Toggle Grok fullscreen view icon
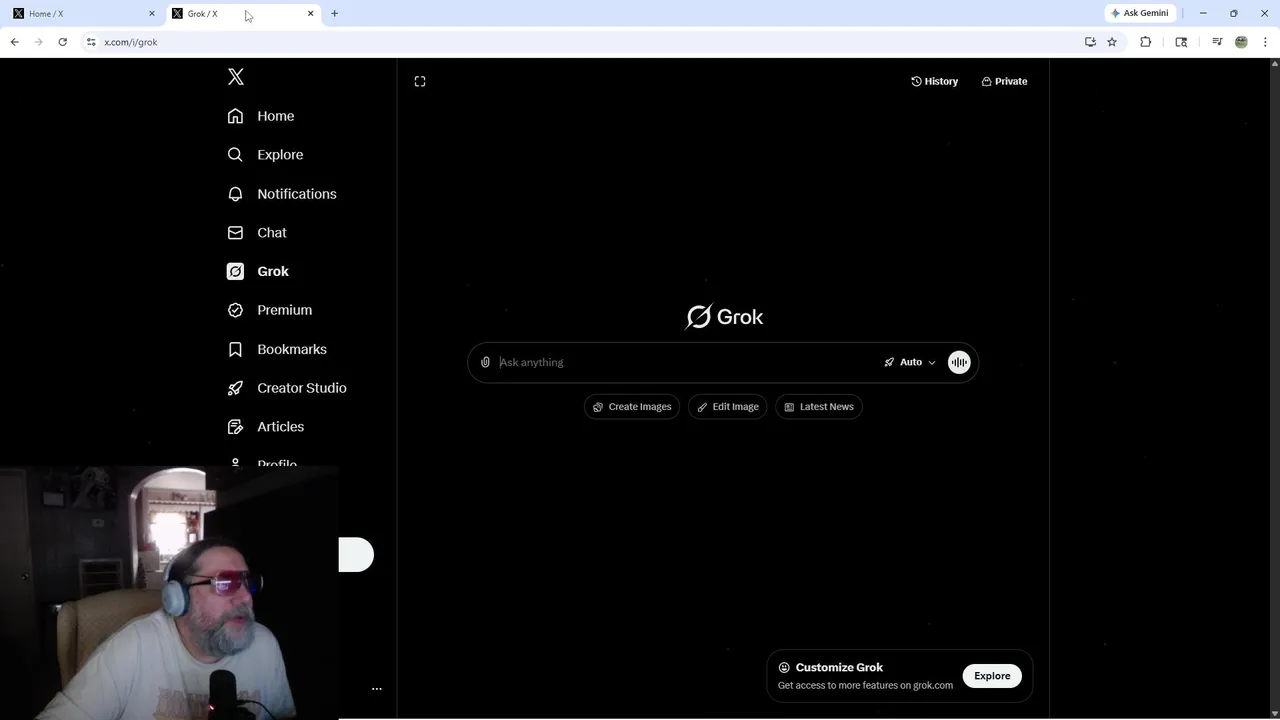 (x=420, y=81)
